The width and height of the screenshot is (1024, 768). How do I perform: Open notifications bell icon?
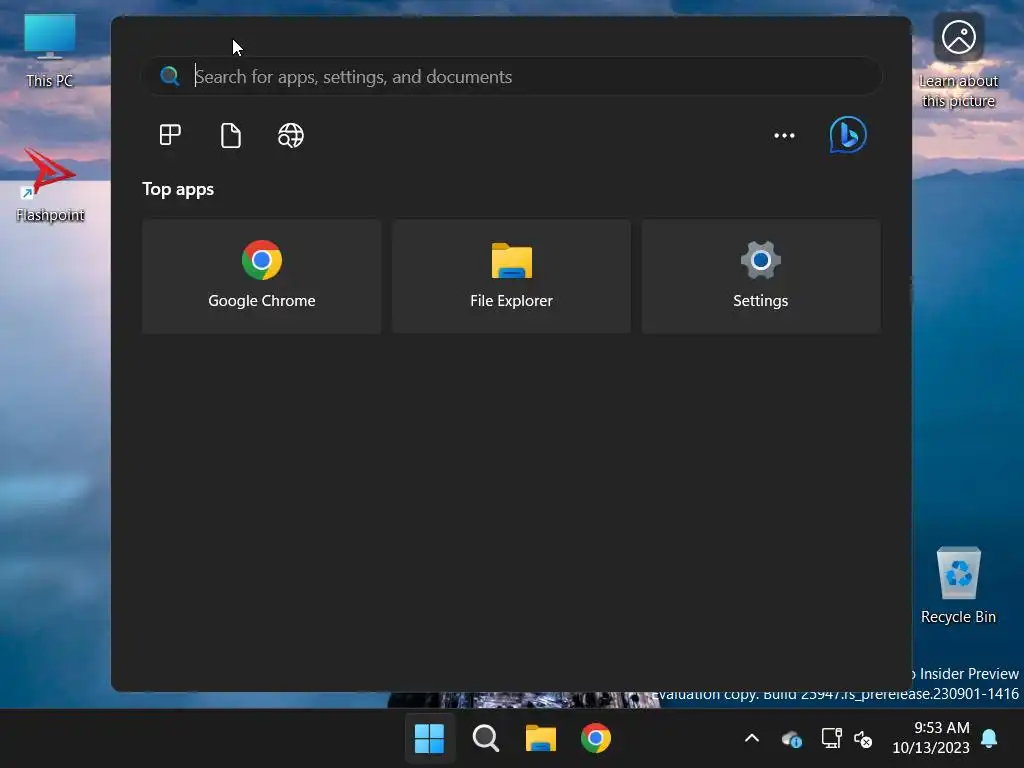click(989, 739)
